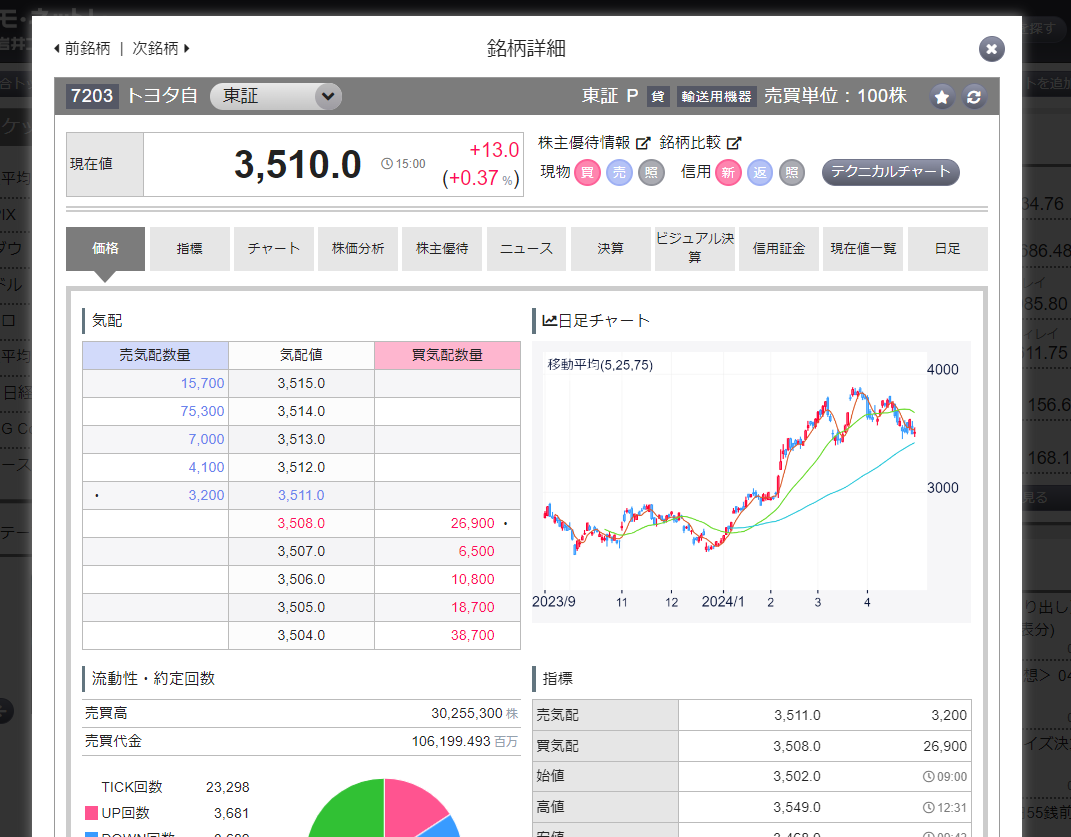Go to previous stock 前銘柄
This screenshot has width=1071, height=837.
click(x=82, y=49)
